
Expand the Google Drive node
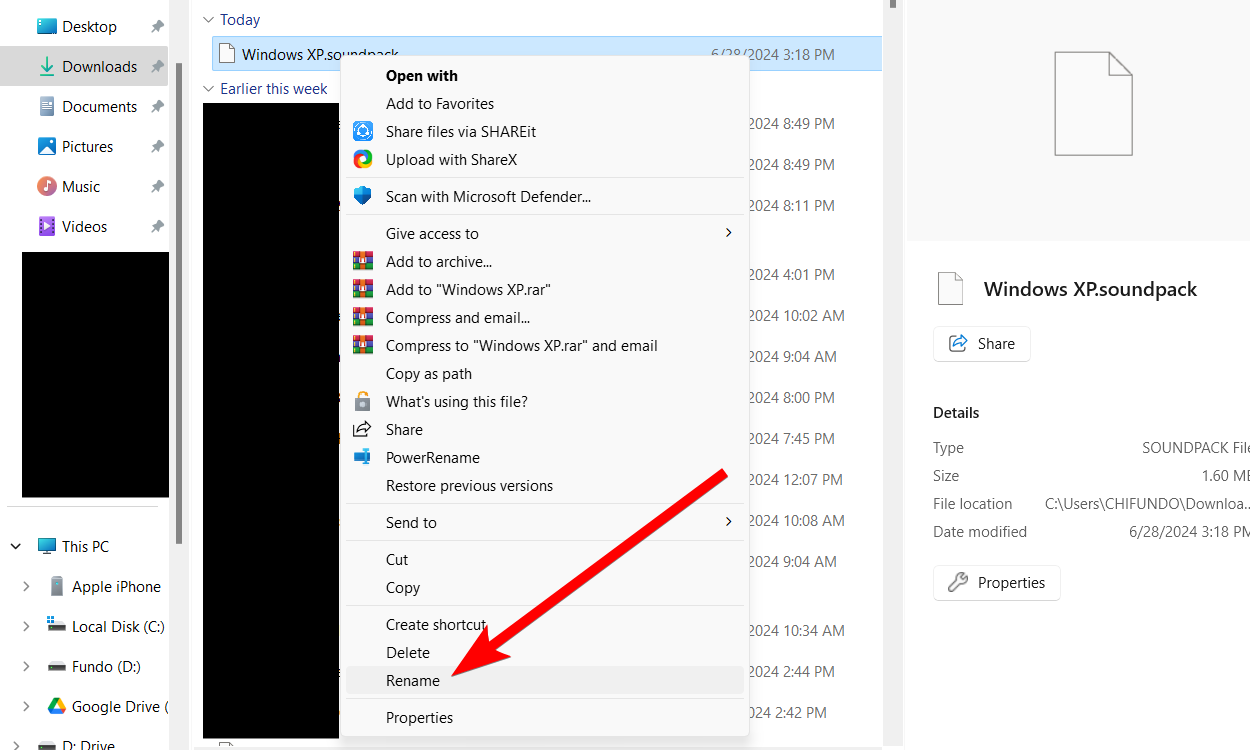coord(26,706)
